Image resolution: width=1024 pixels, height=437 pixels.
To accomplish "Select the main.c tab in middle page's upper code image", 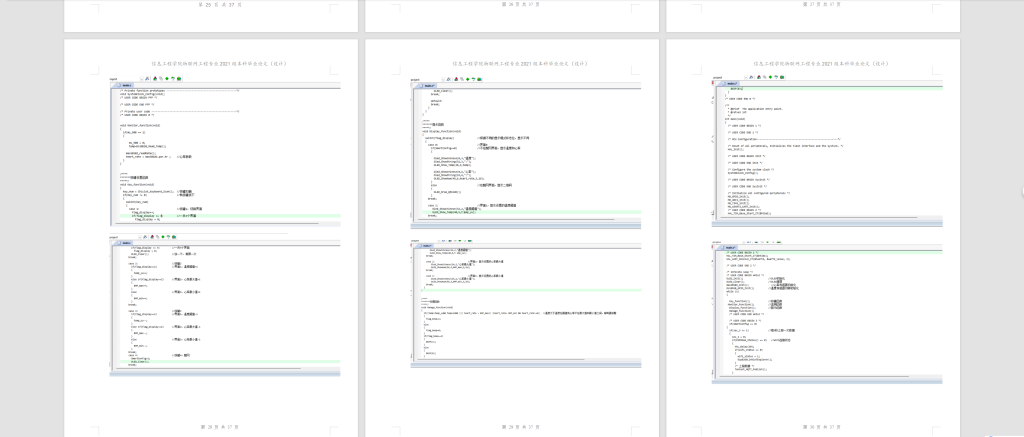I will (x=429, y=86).
